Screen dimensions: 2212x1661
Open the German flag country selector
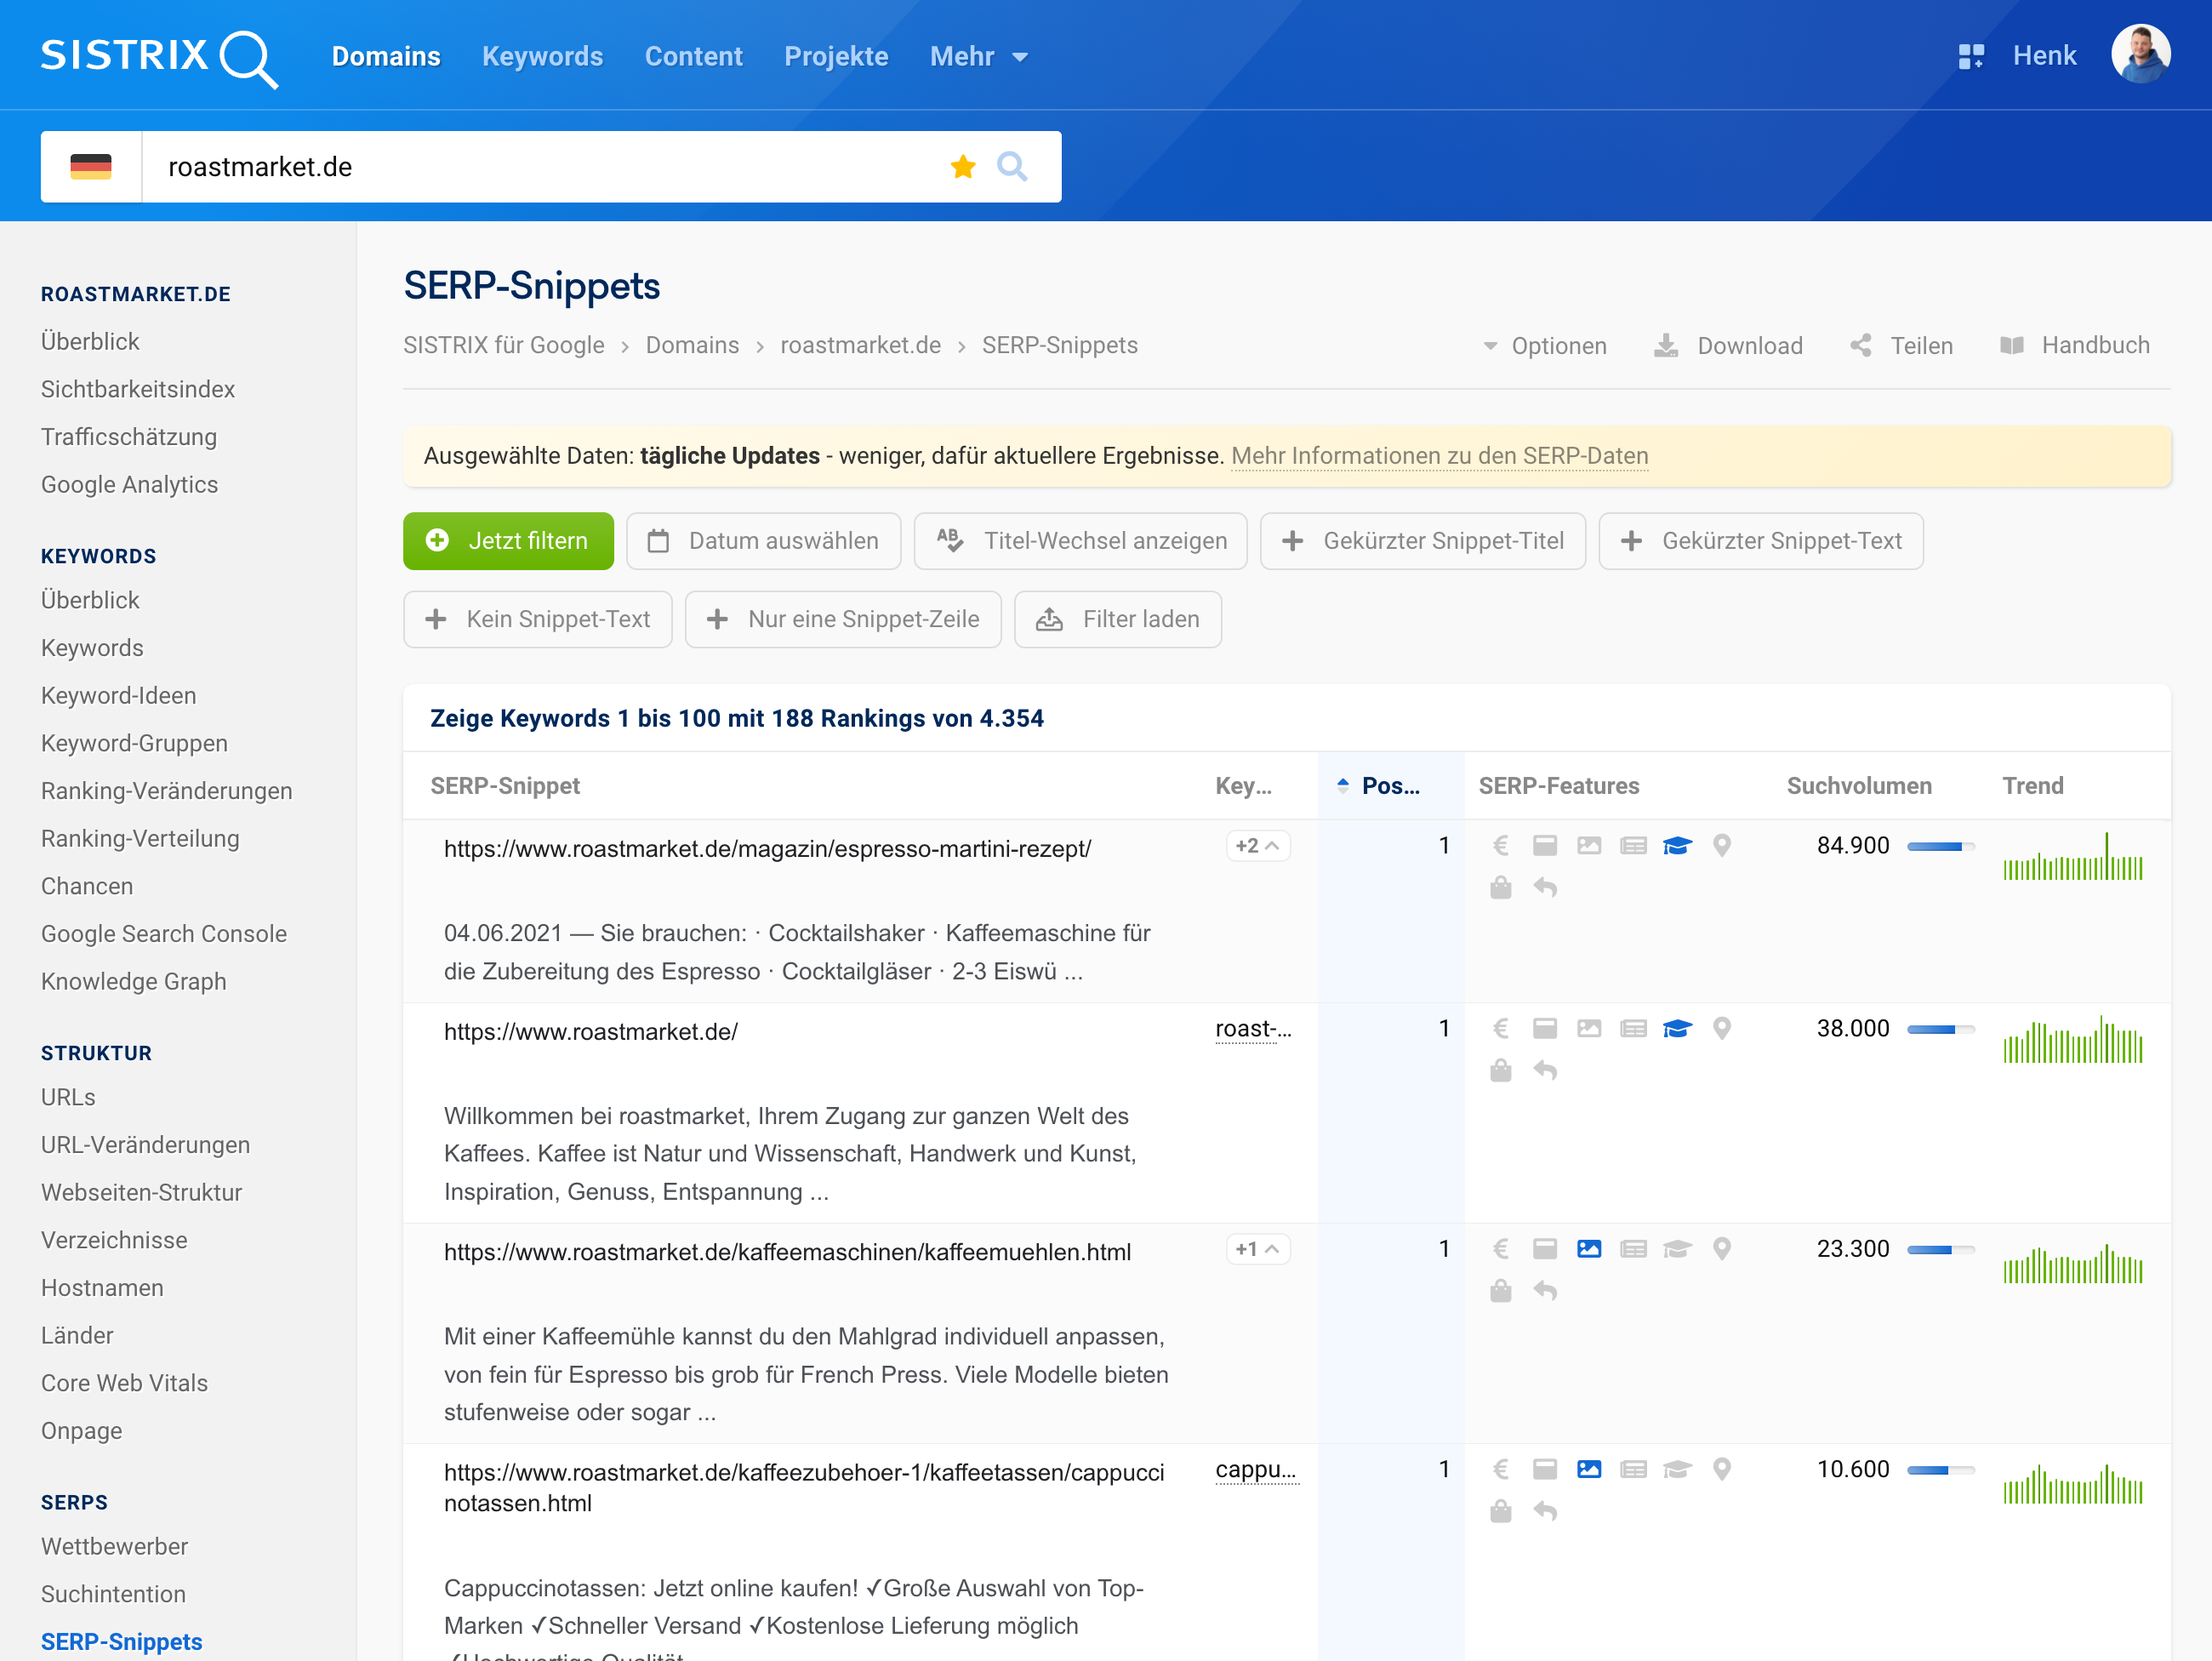[91, 166]
